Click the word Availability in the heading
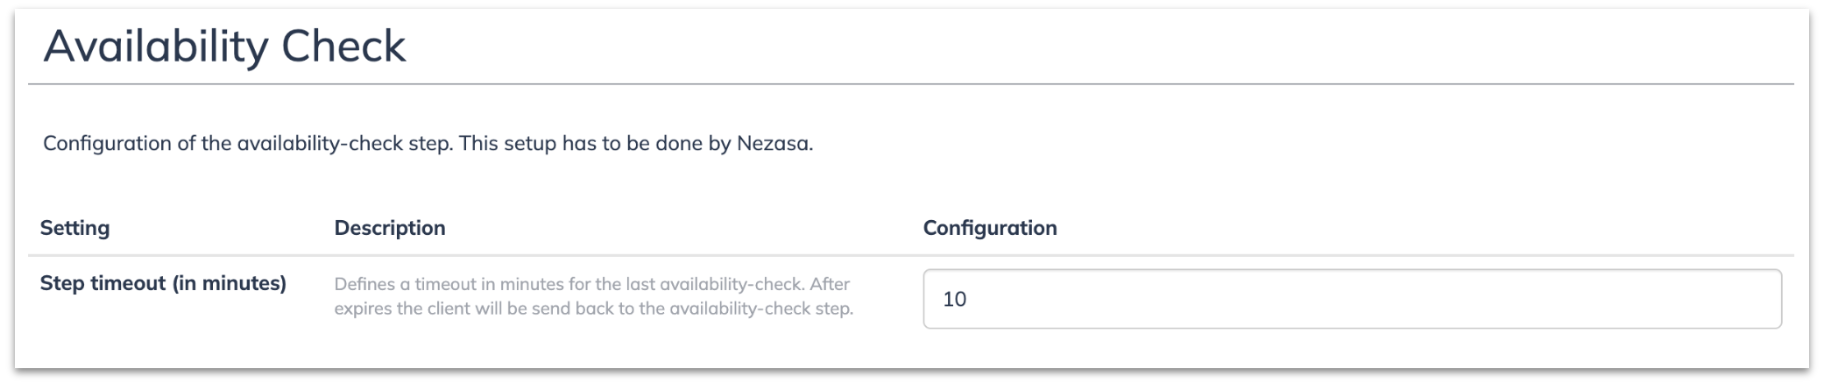This screenshot has height=386, width=1826. coord(155,47)
